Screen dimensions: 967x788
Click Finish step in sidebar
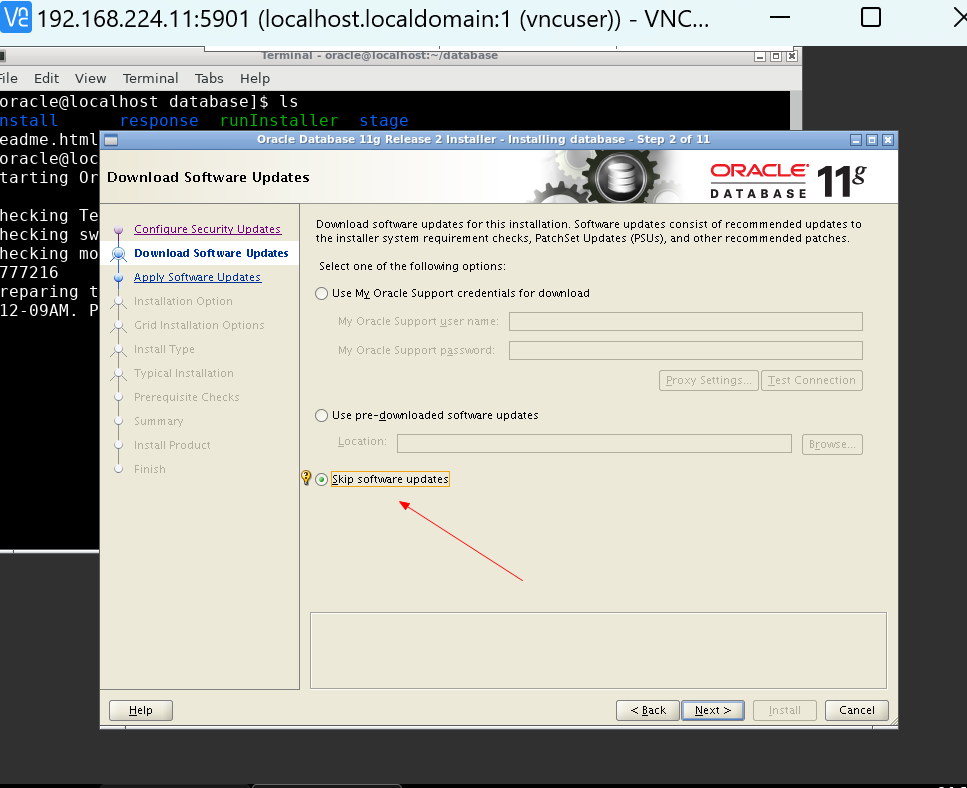pyautogui.click(x=150, y=470)
